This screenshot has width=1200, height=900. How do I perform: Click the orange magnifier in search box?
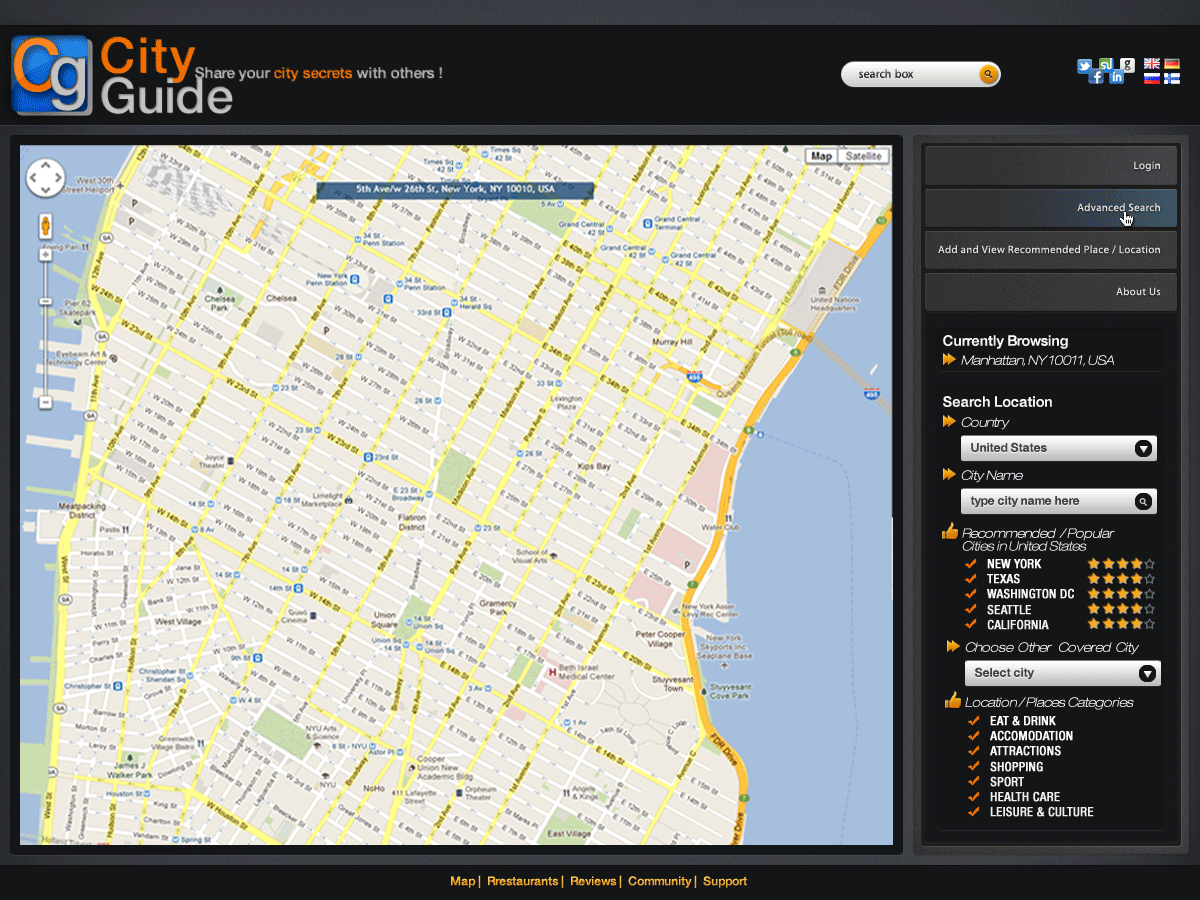pyautogui.click(x=987, y=74)
